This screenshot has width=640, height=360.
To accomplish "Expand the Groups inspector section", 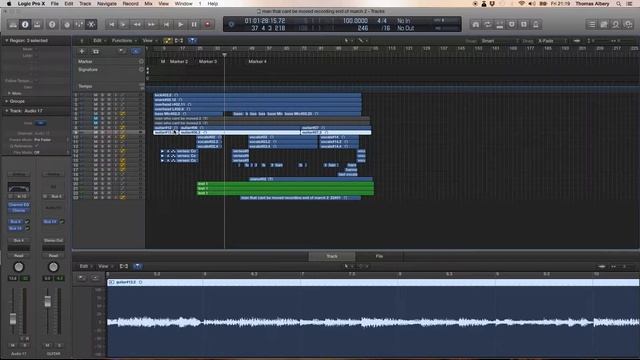I will 7,101.
